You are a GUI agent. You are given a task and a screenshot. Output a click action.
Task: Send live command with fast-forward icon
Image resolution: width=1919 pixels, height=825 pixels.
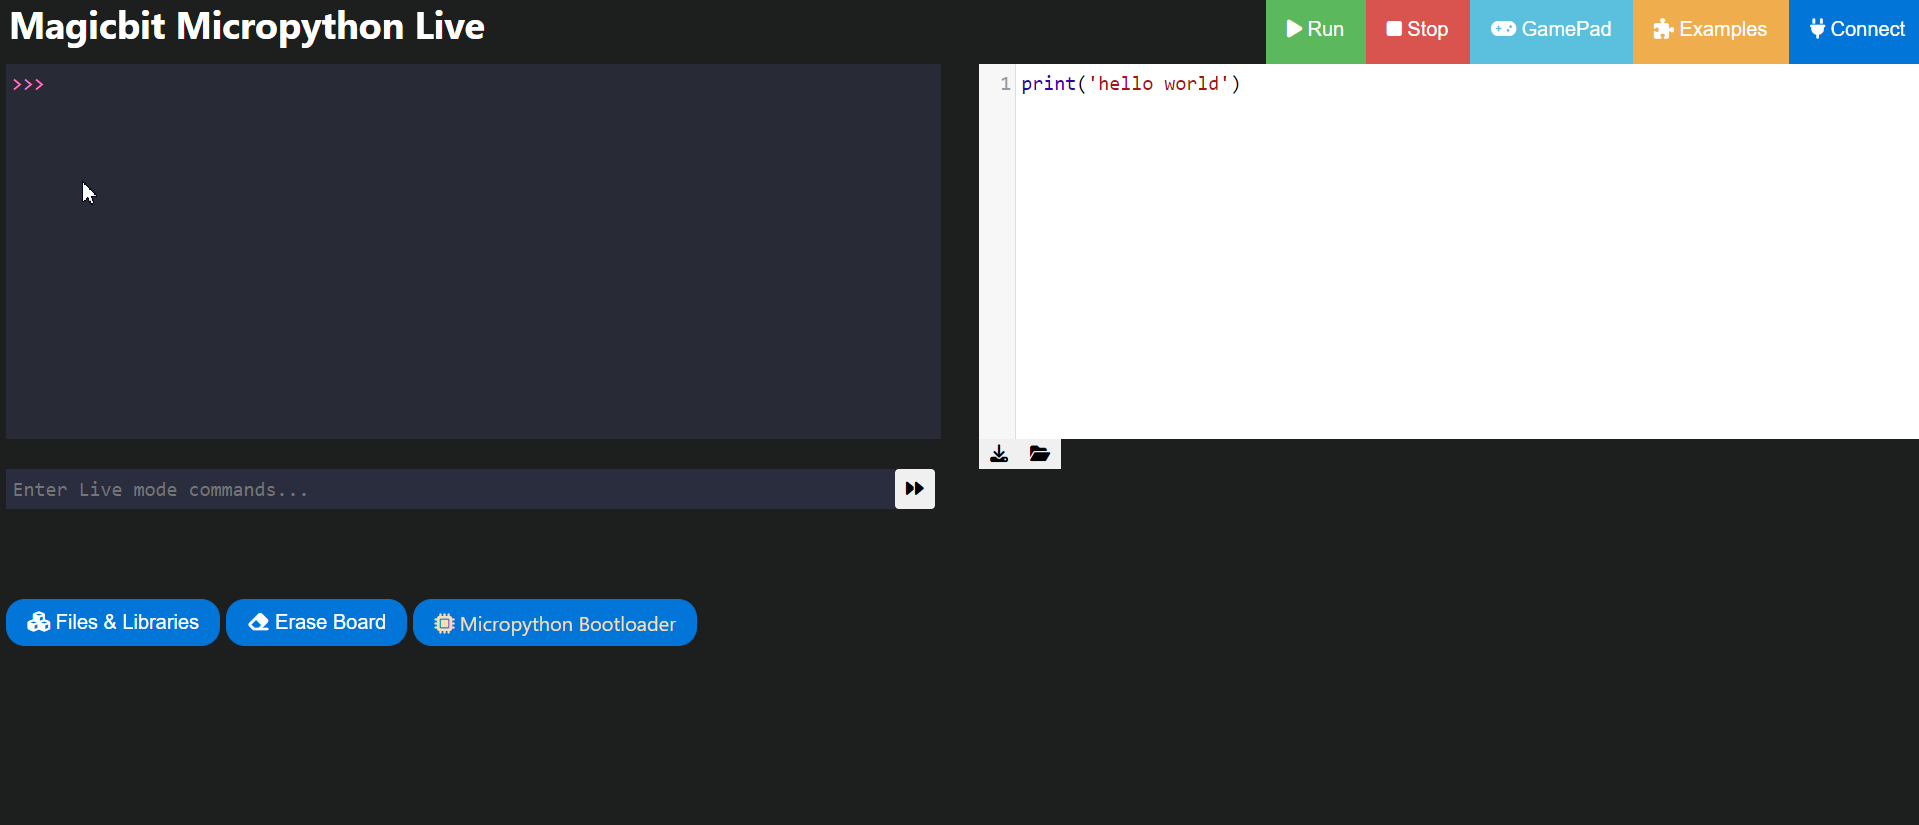[x=914, y=489]
